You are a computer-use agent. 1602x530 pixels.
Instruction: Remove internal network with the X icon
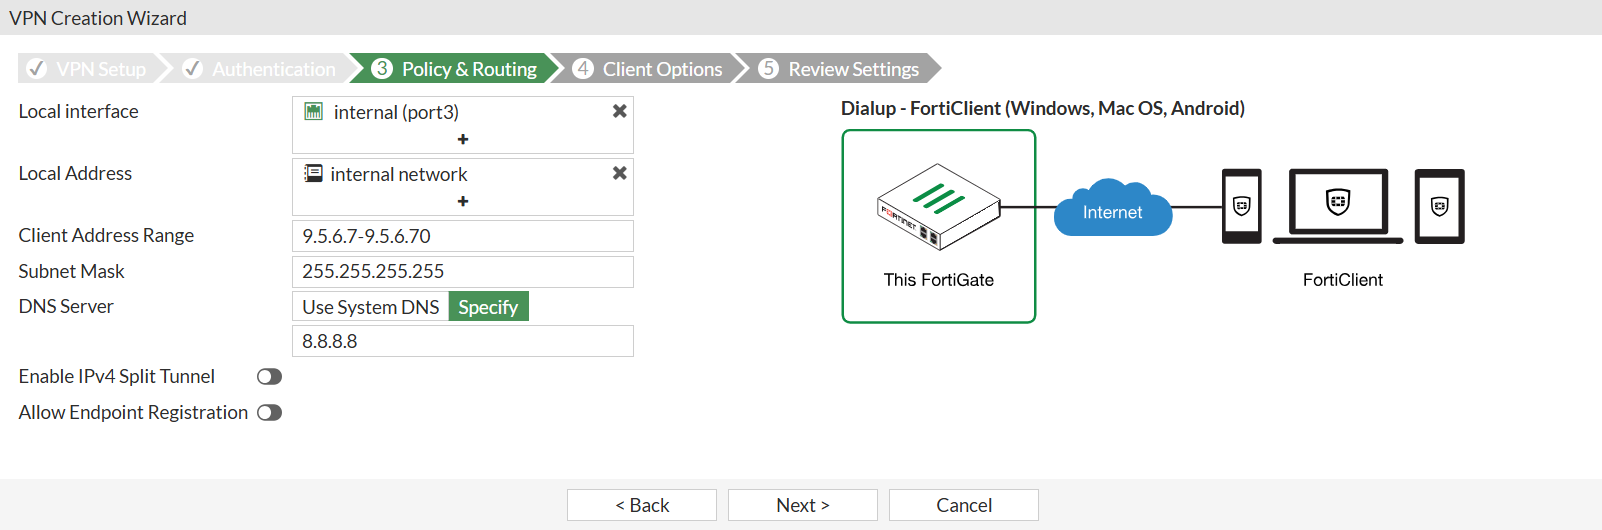[620, 173]
